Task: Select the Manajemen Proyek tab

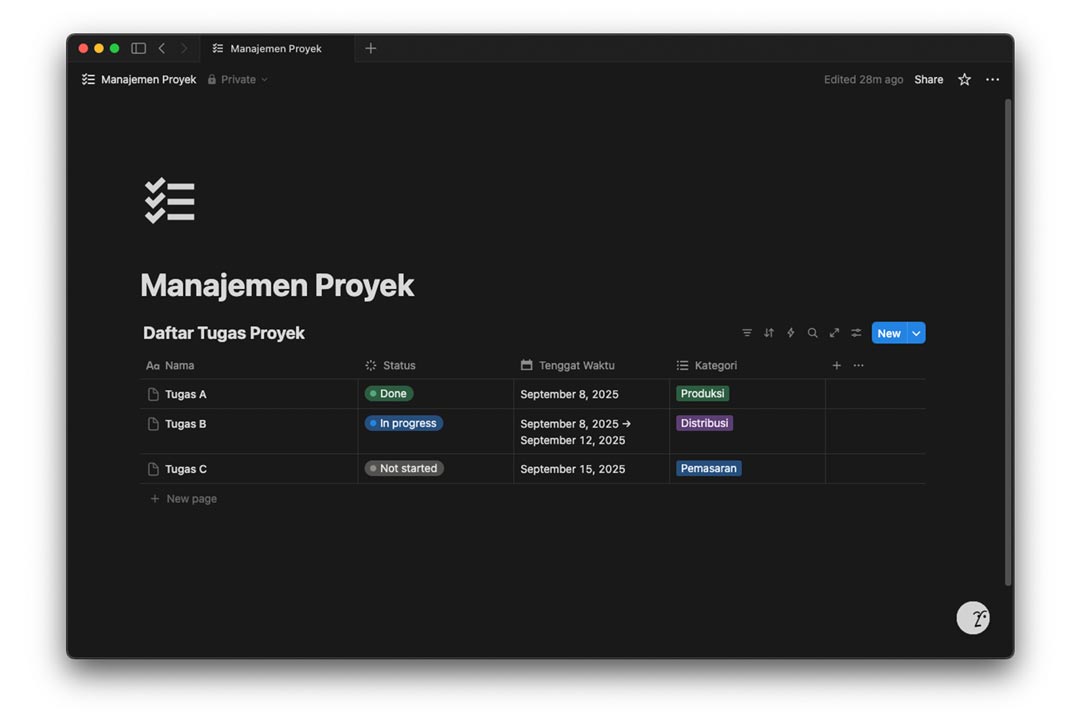Action: click(276, 48)
